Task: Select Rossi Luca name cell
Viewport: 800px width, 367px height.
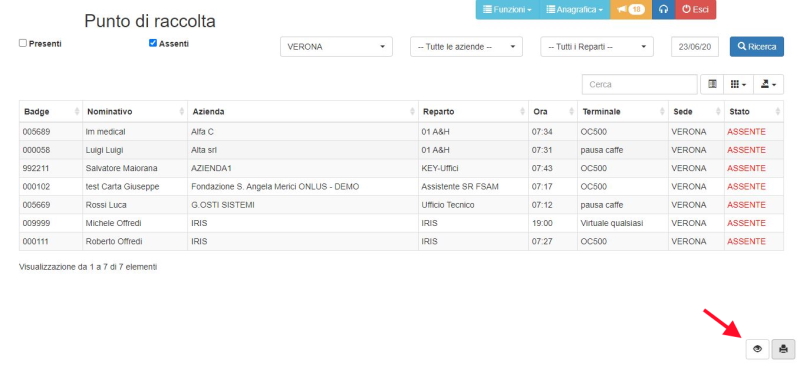Action: coord(135,205)
